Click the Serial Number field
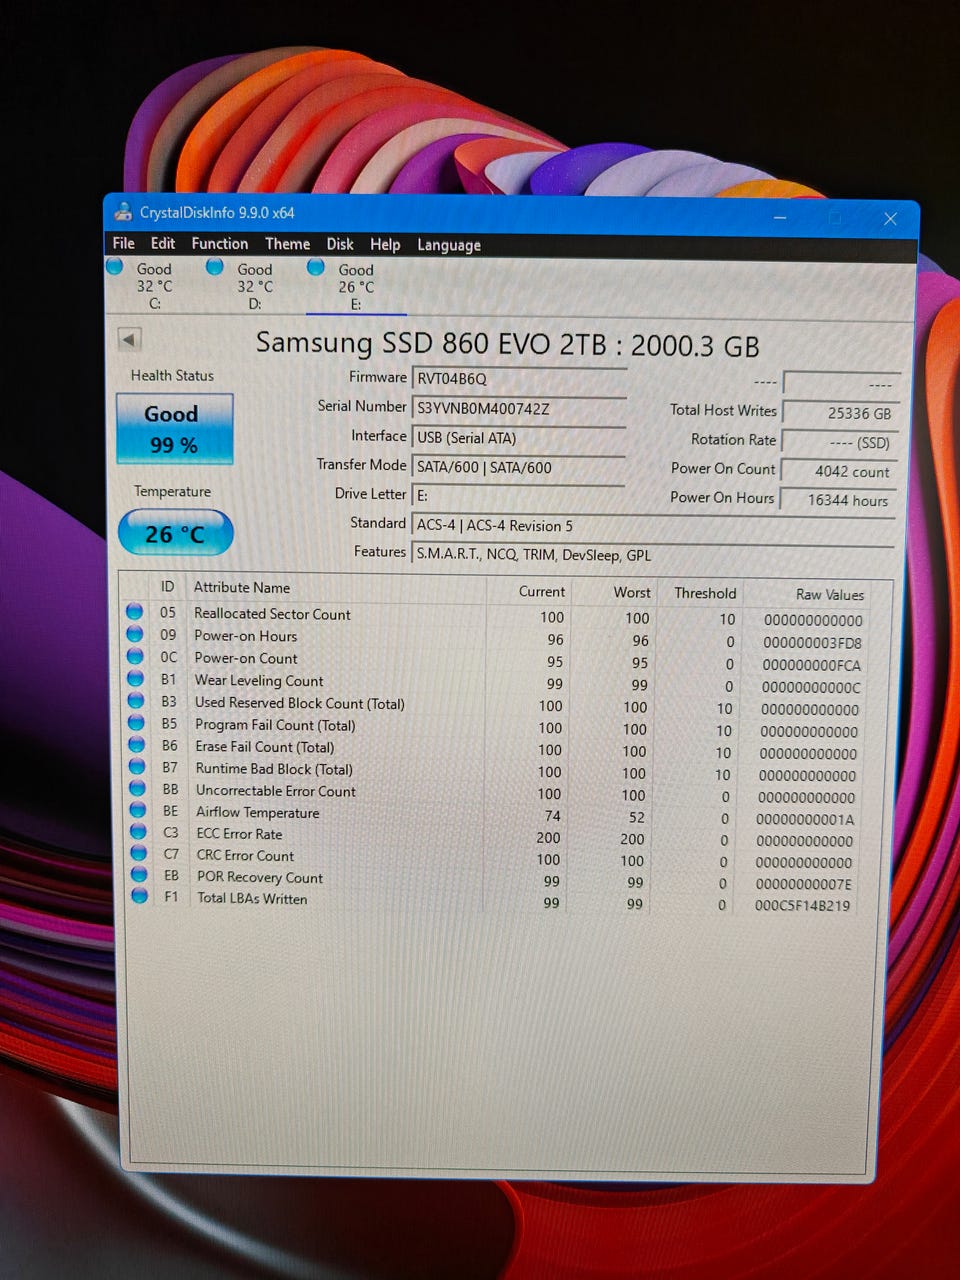Screen dimensions: 960x1280 click(x=519, y=408)
